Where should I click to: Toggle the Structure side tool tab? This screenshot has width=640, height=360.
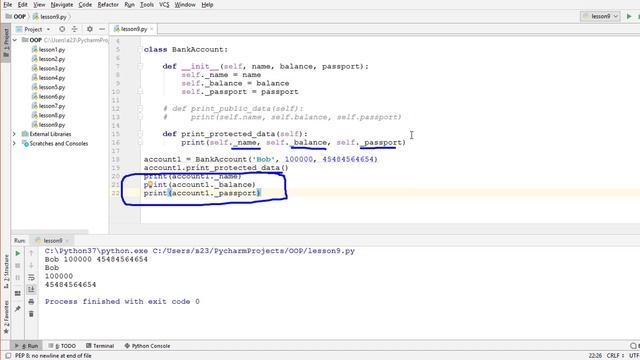(6, 271)
